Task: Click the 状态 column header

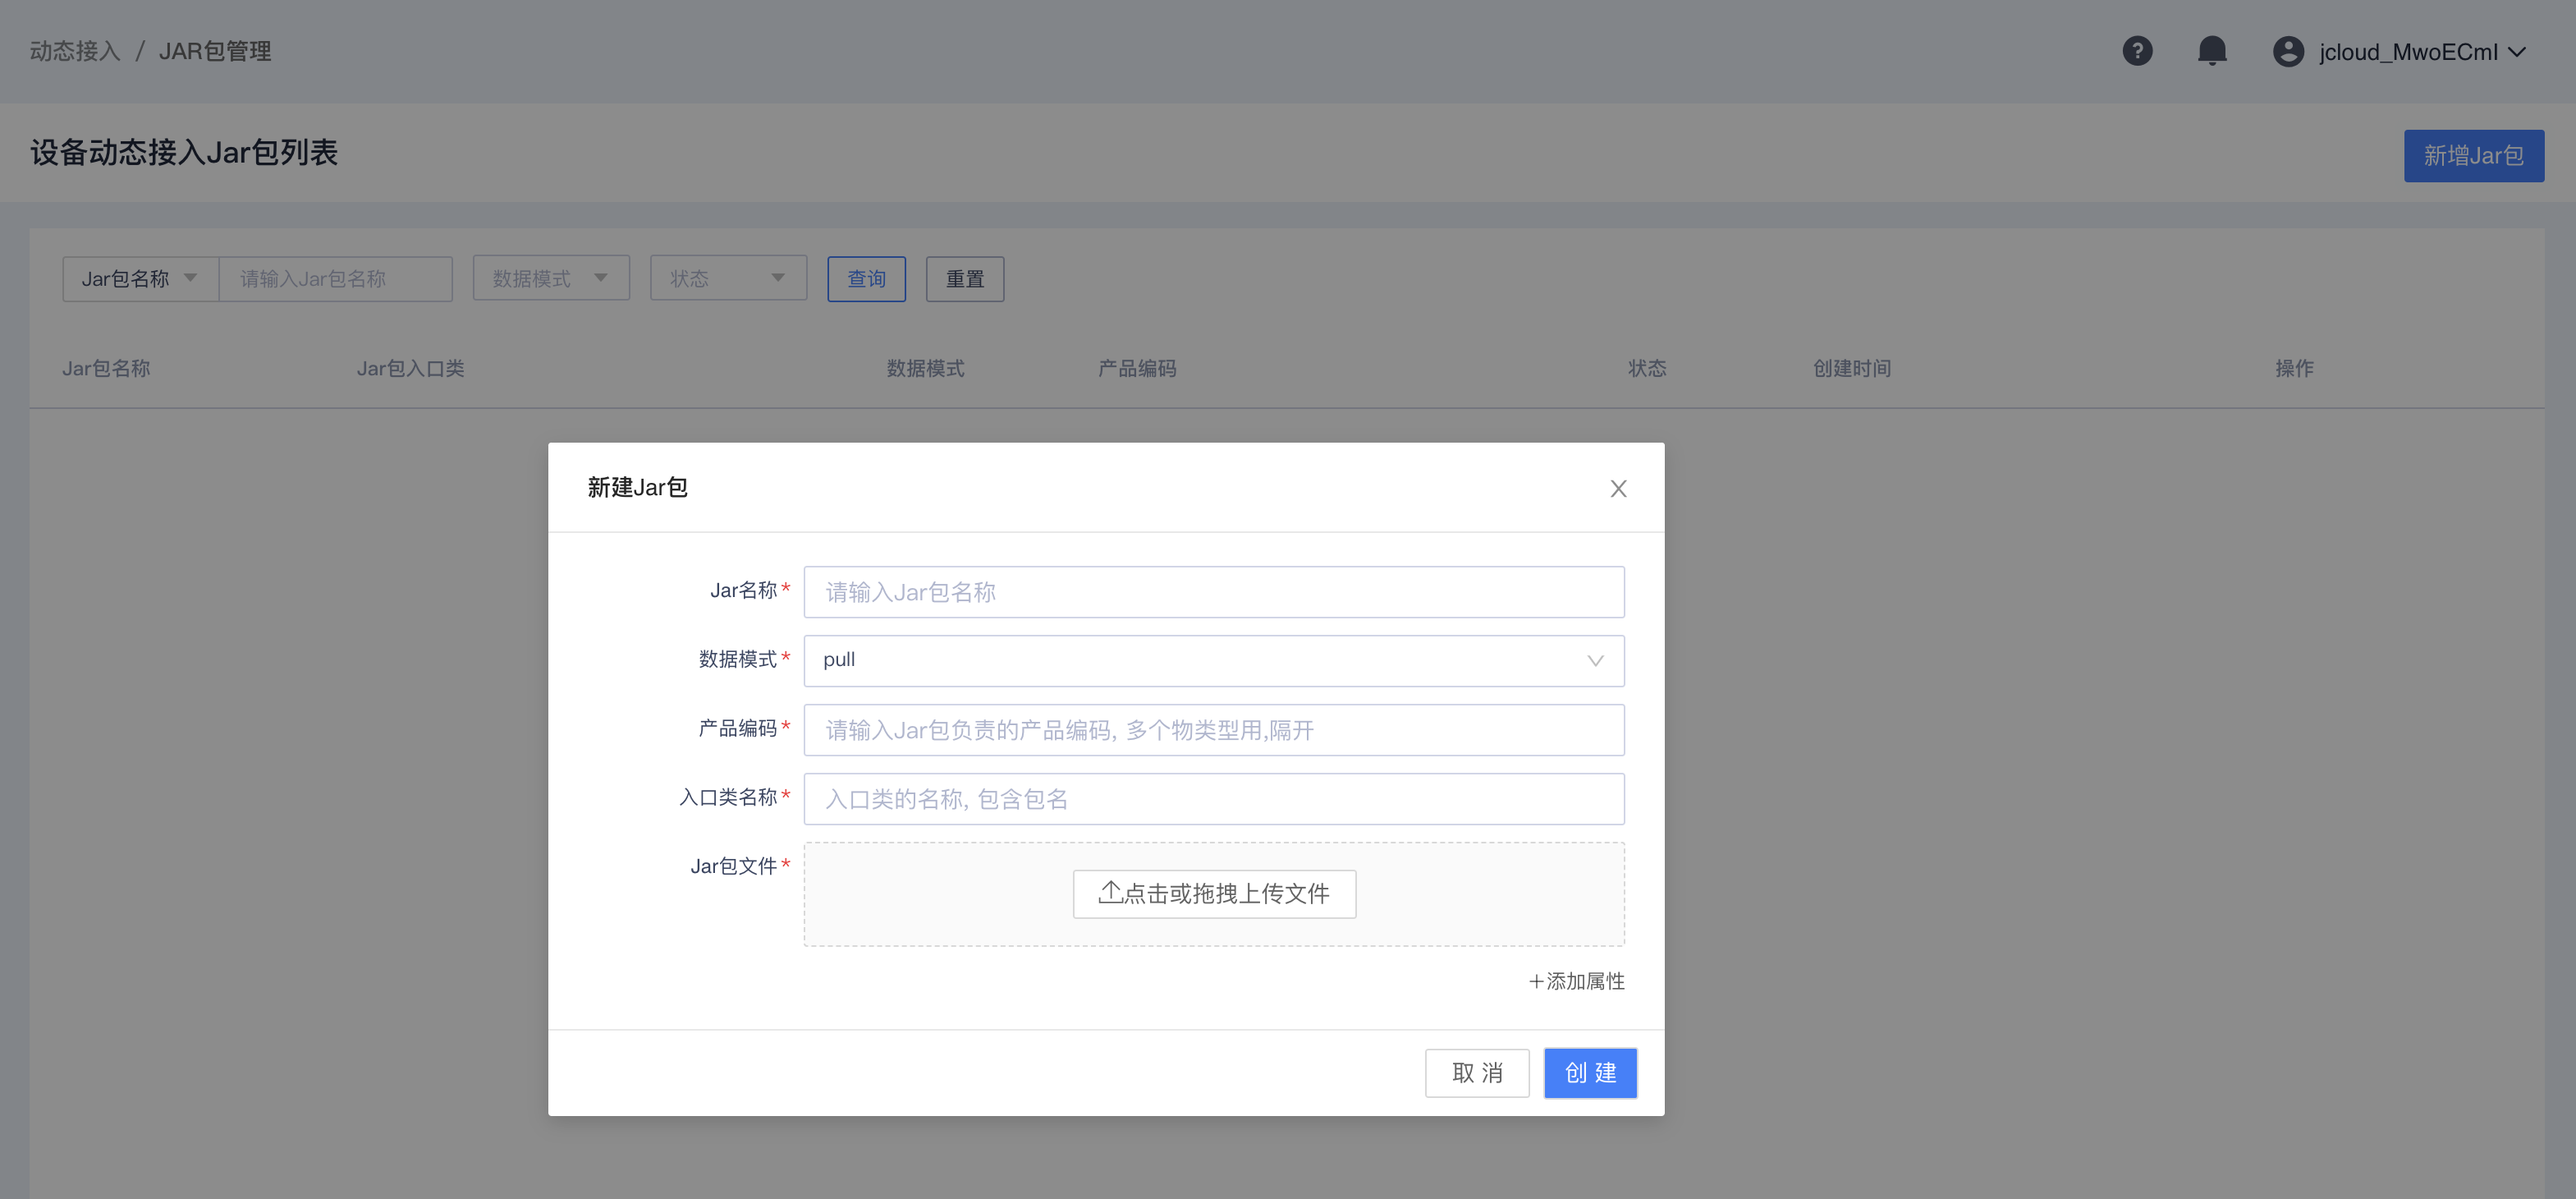Action: [1647, 369]
